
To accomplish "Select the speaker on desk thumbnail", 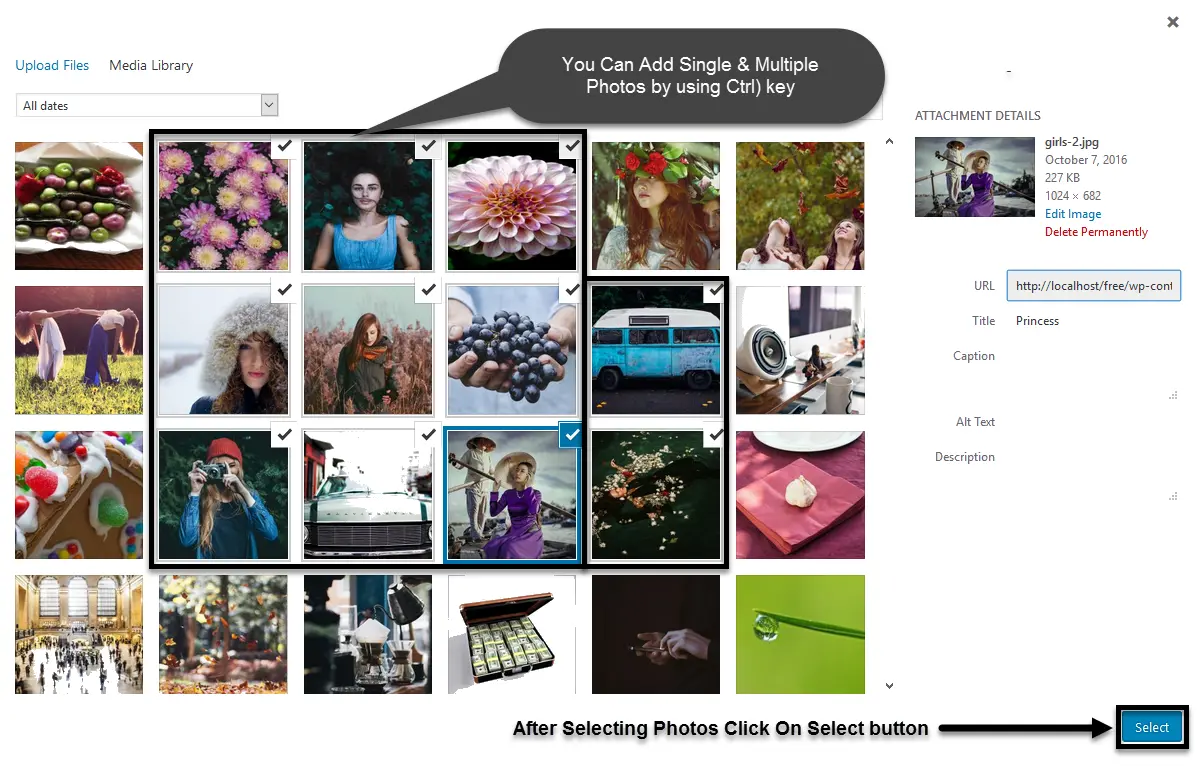I will coord(800,351).
